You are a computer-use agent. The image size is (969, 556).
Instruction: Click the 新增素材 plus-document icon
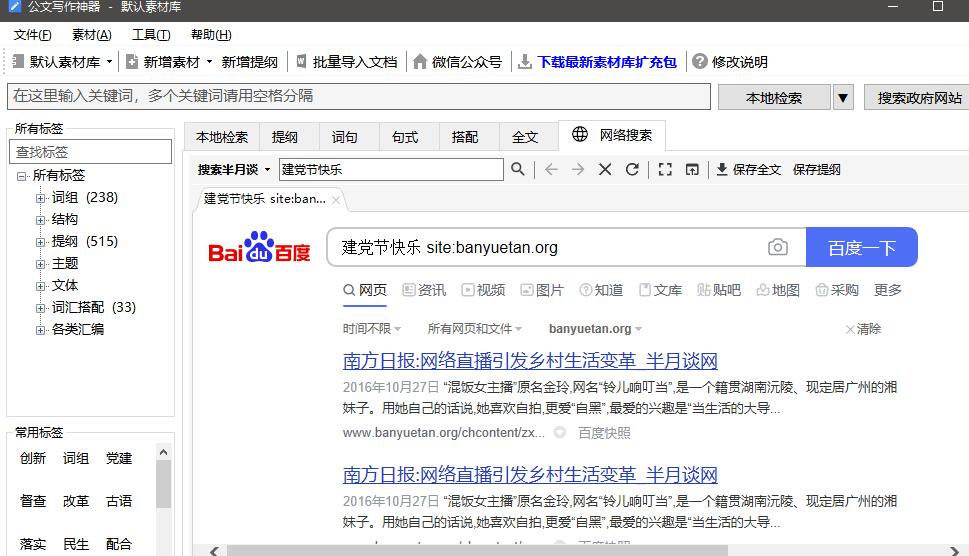pos(132,62)
